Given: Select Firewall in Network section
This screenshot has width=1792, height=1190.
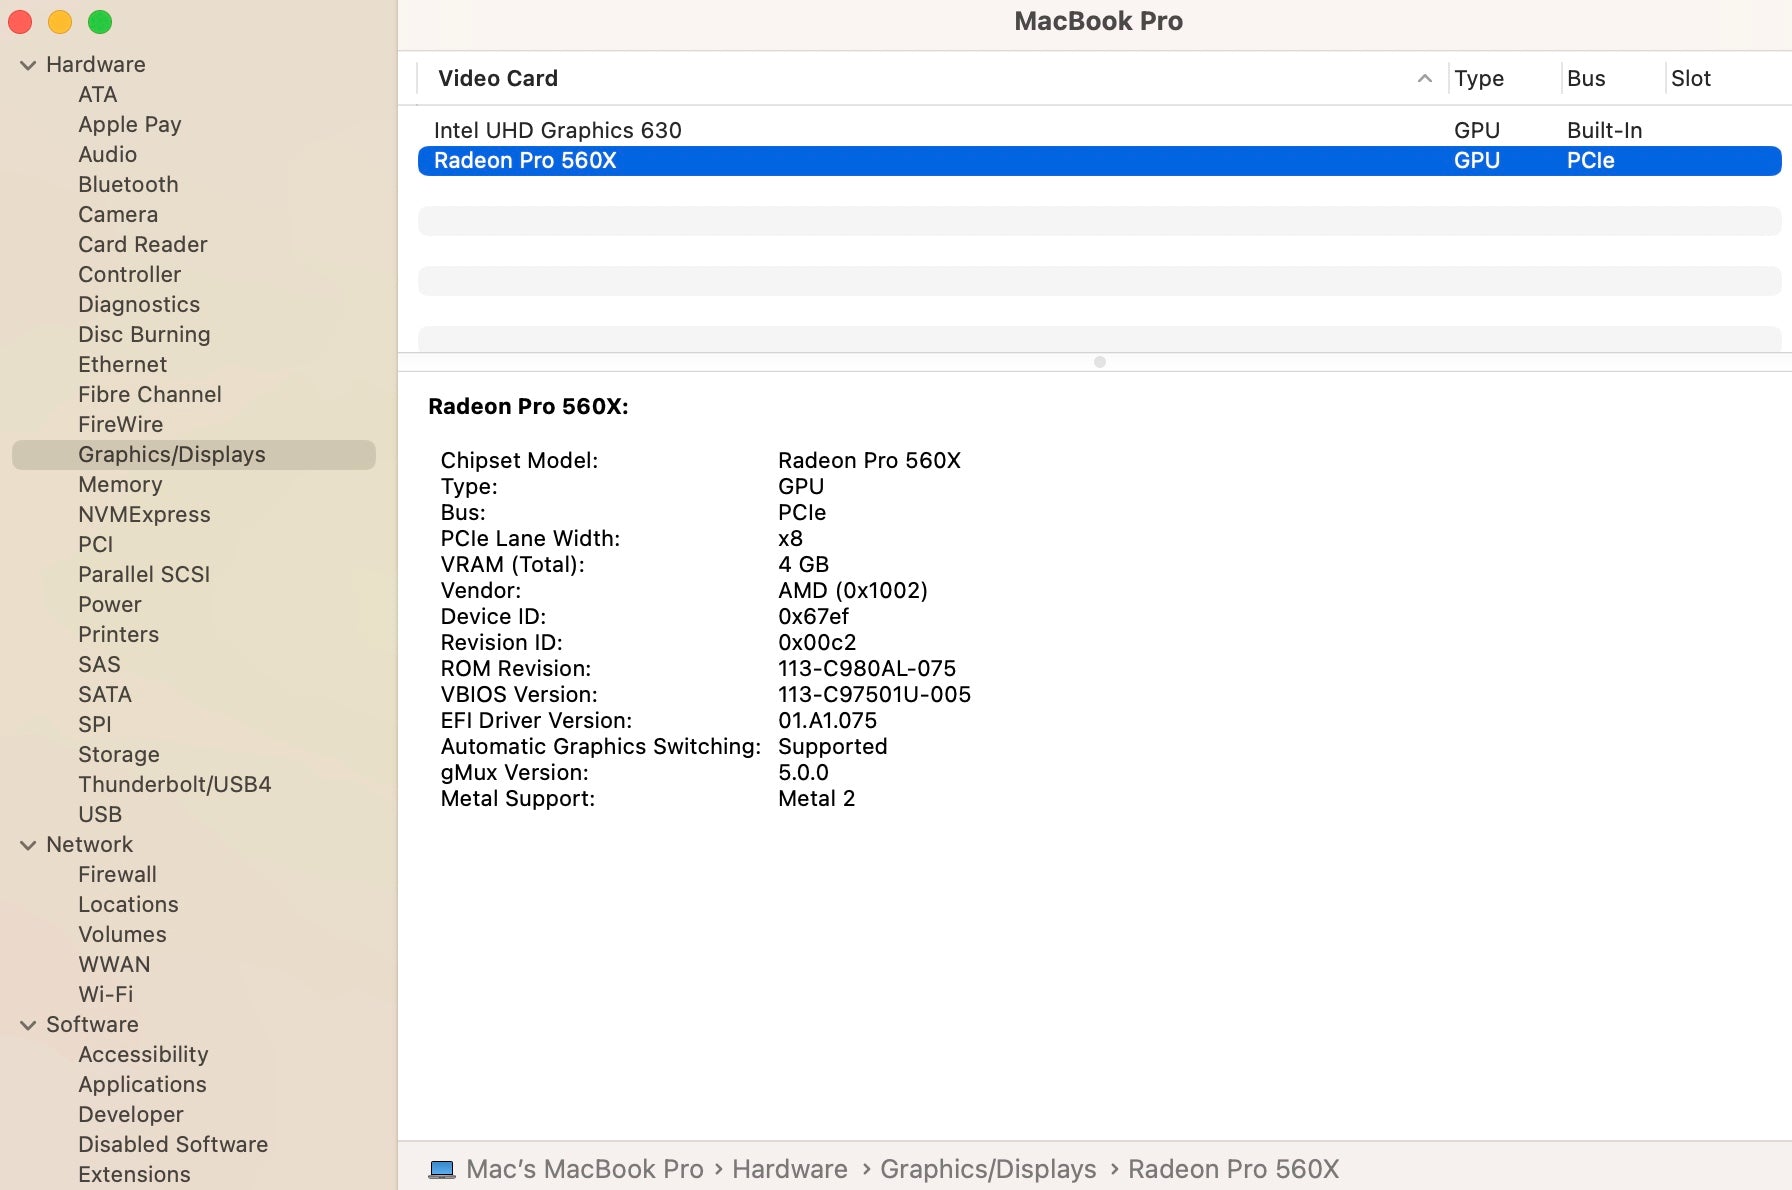Looking at the screenshot, I should pyautogui.click(x=117, y=875).
